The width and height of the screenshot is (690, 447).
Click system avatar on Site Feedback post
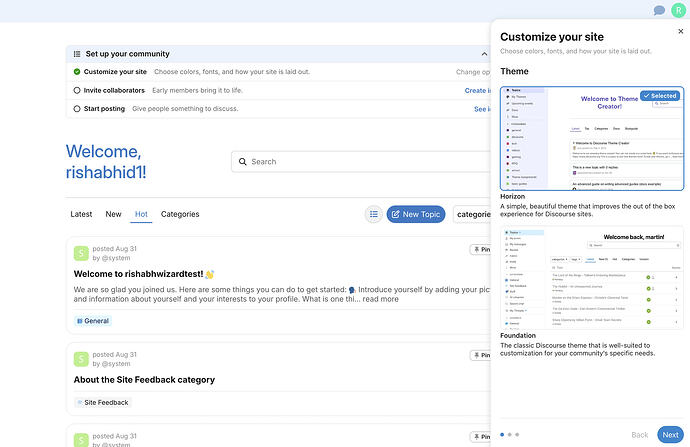[x=81, y=359]
